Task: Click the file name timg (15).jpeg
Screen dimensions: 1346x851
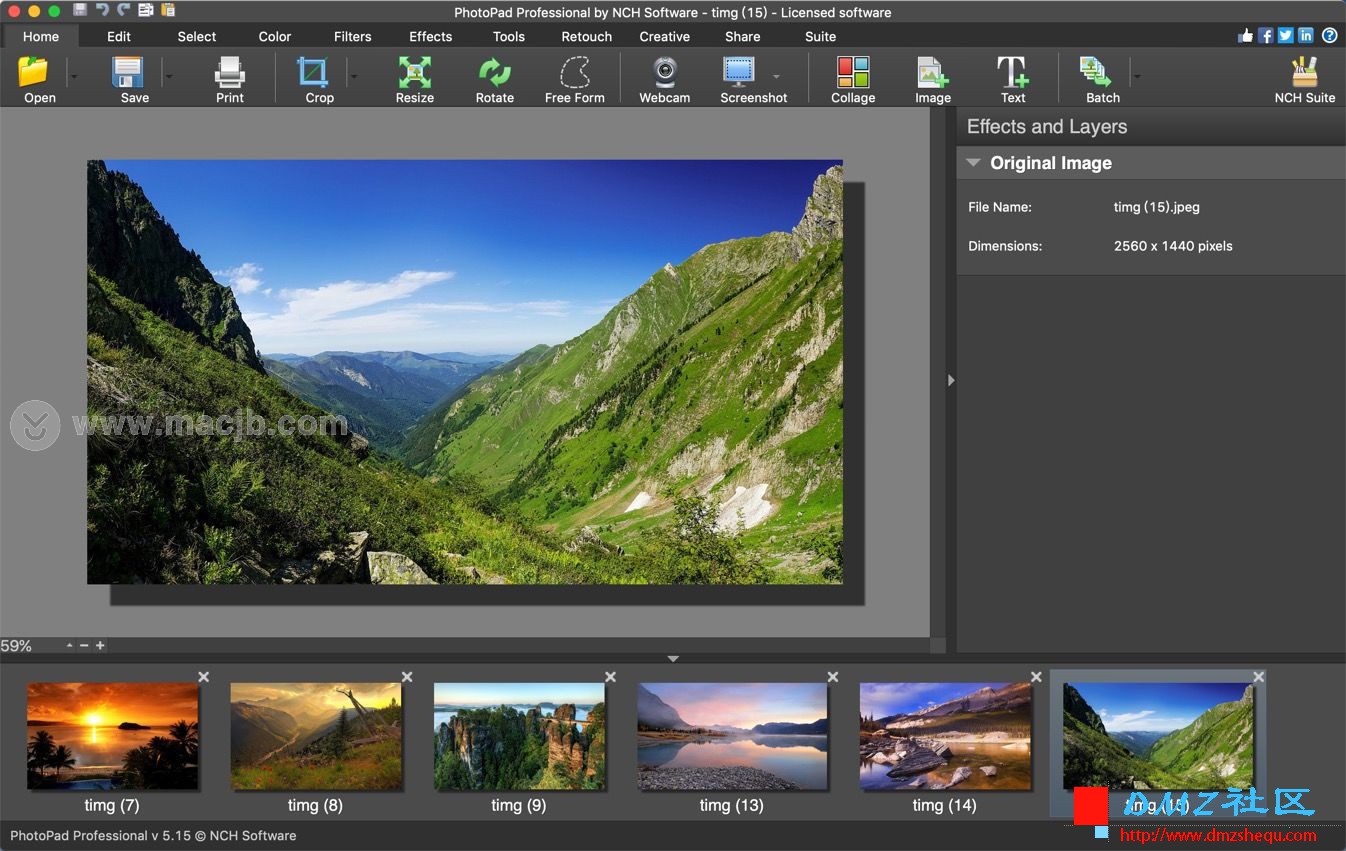Action: tap(1156, 207)
